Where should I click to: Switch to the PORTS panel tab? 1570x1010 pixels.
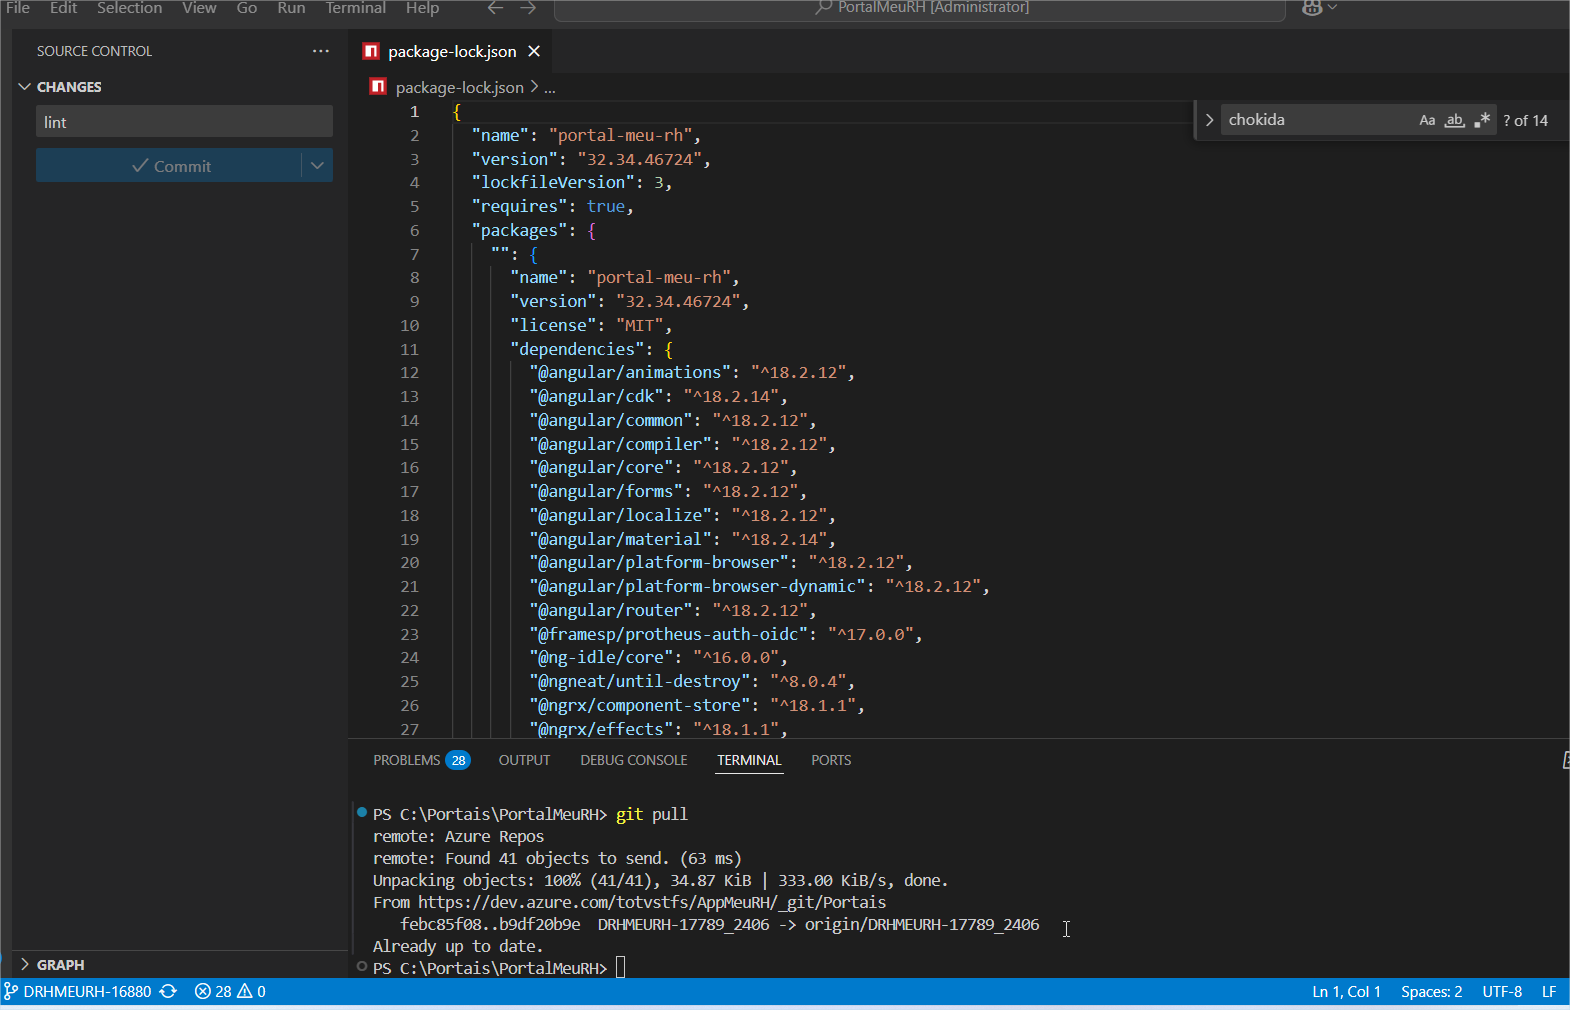(x=831, y=760)
